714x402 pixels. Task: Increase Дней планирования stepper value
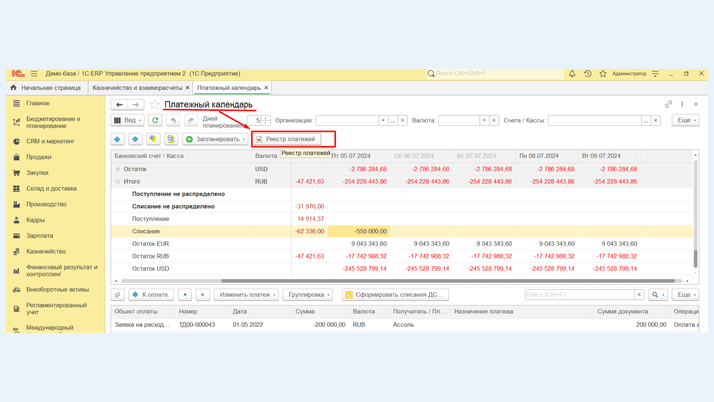point(266,118)
